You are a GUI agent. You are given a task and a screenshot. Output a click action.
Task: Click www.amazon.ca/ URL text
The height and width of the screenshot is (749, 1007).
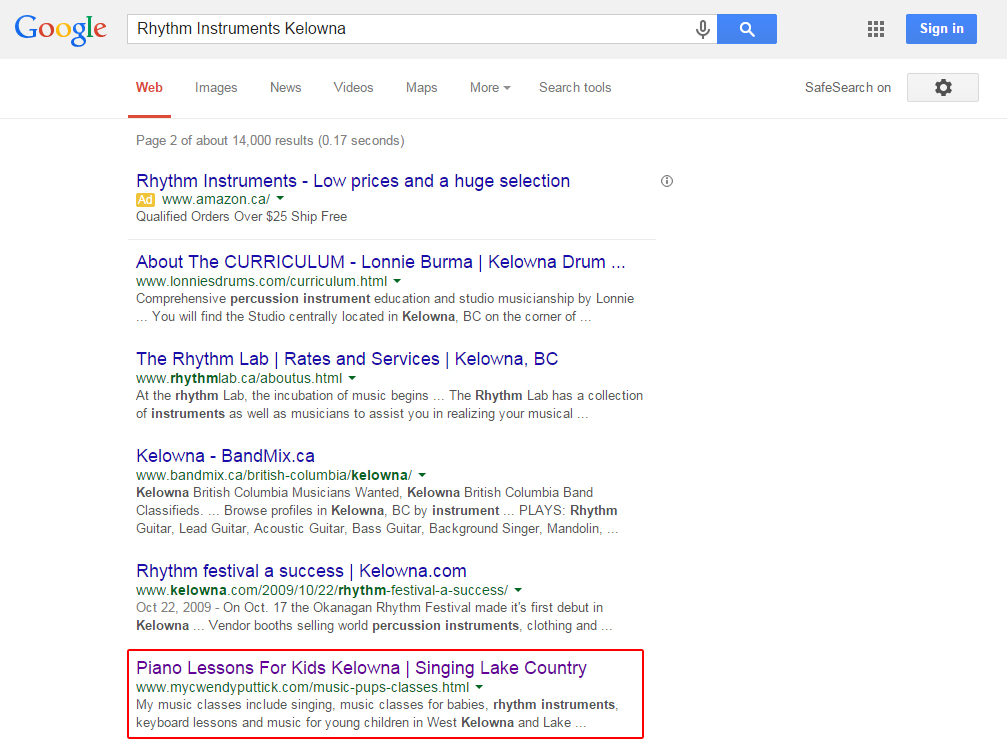coord(216,200)
